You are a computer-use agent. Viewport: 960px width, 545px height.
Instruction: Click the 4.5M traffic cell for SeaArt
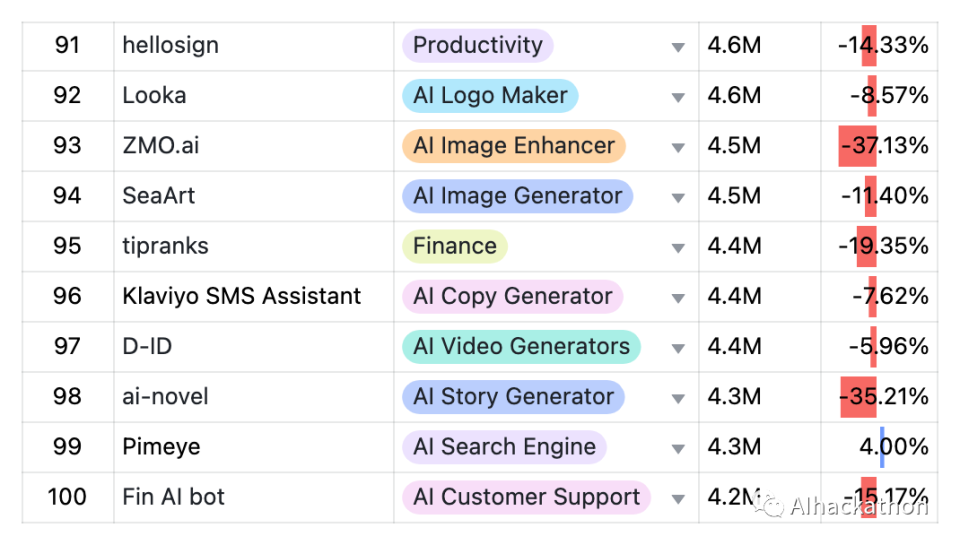point(734,196)
